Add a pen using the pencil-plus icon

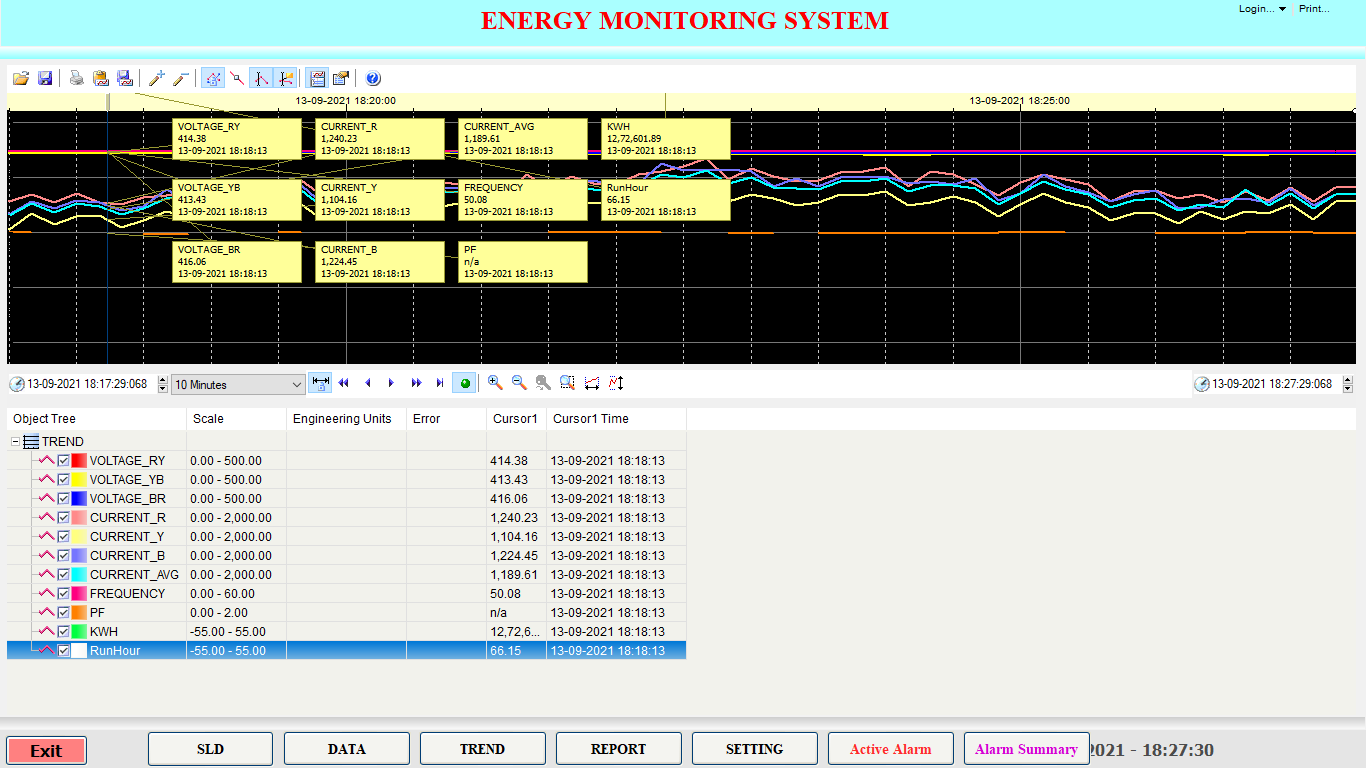[x=156, y=78]
